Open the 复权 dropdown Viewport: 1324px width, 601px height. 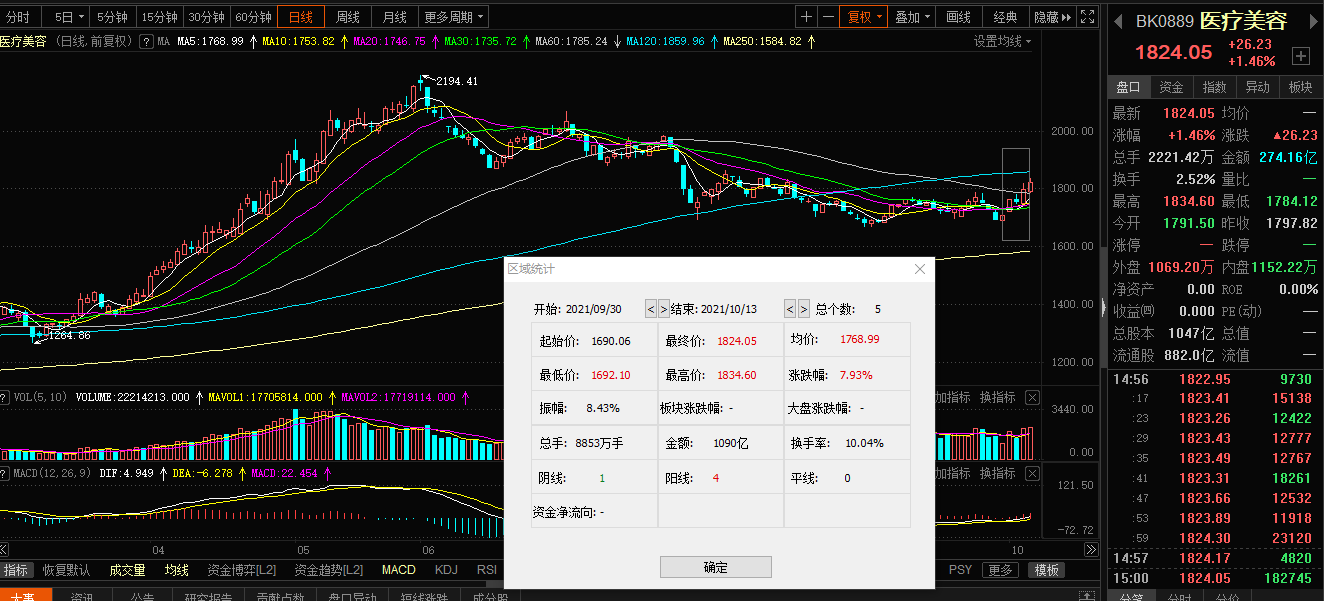tap(865, 17)
